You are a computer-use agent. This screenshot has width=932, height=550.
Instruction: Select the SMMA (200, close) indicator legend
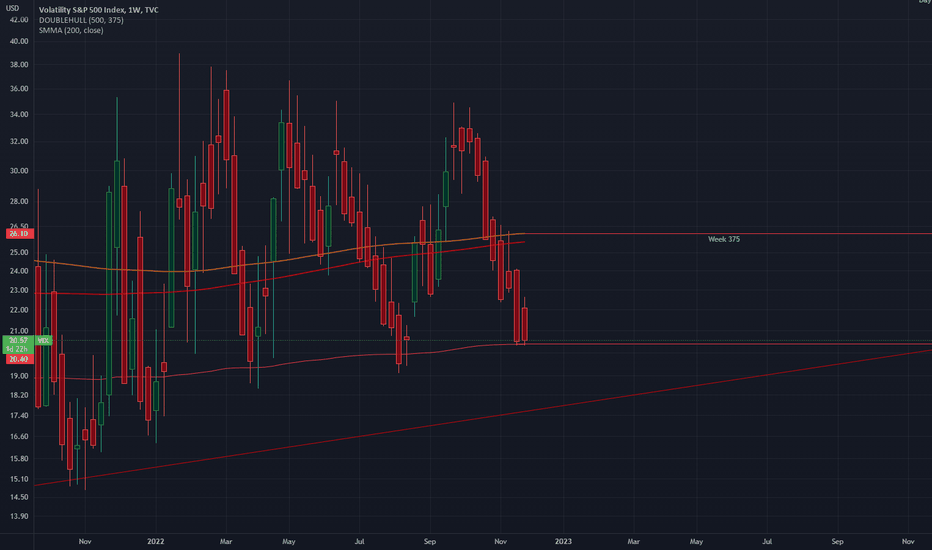[71, 30]
